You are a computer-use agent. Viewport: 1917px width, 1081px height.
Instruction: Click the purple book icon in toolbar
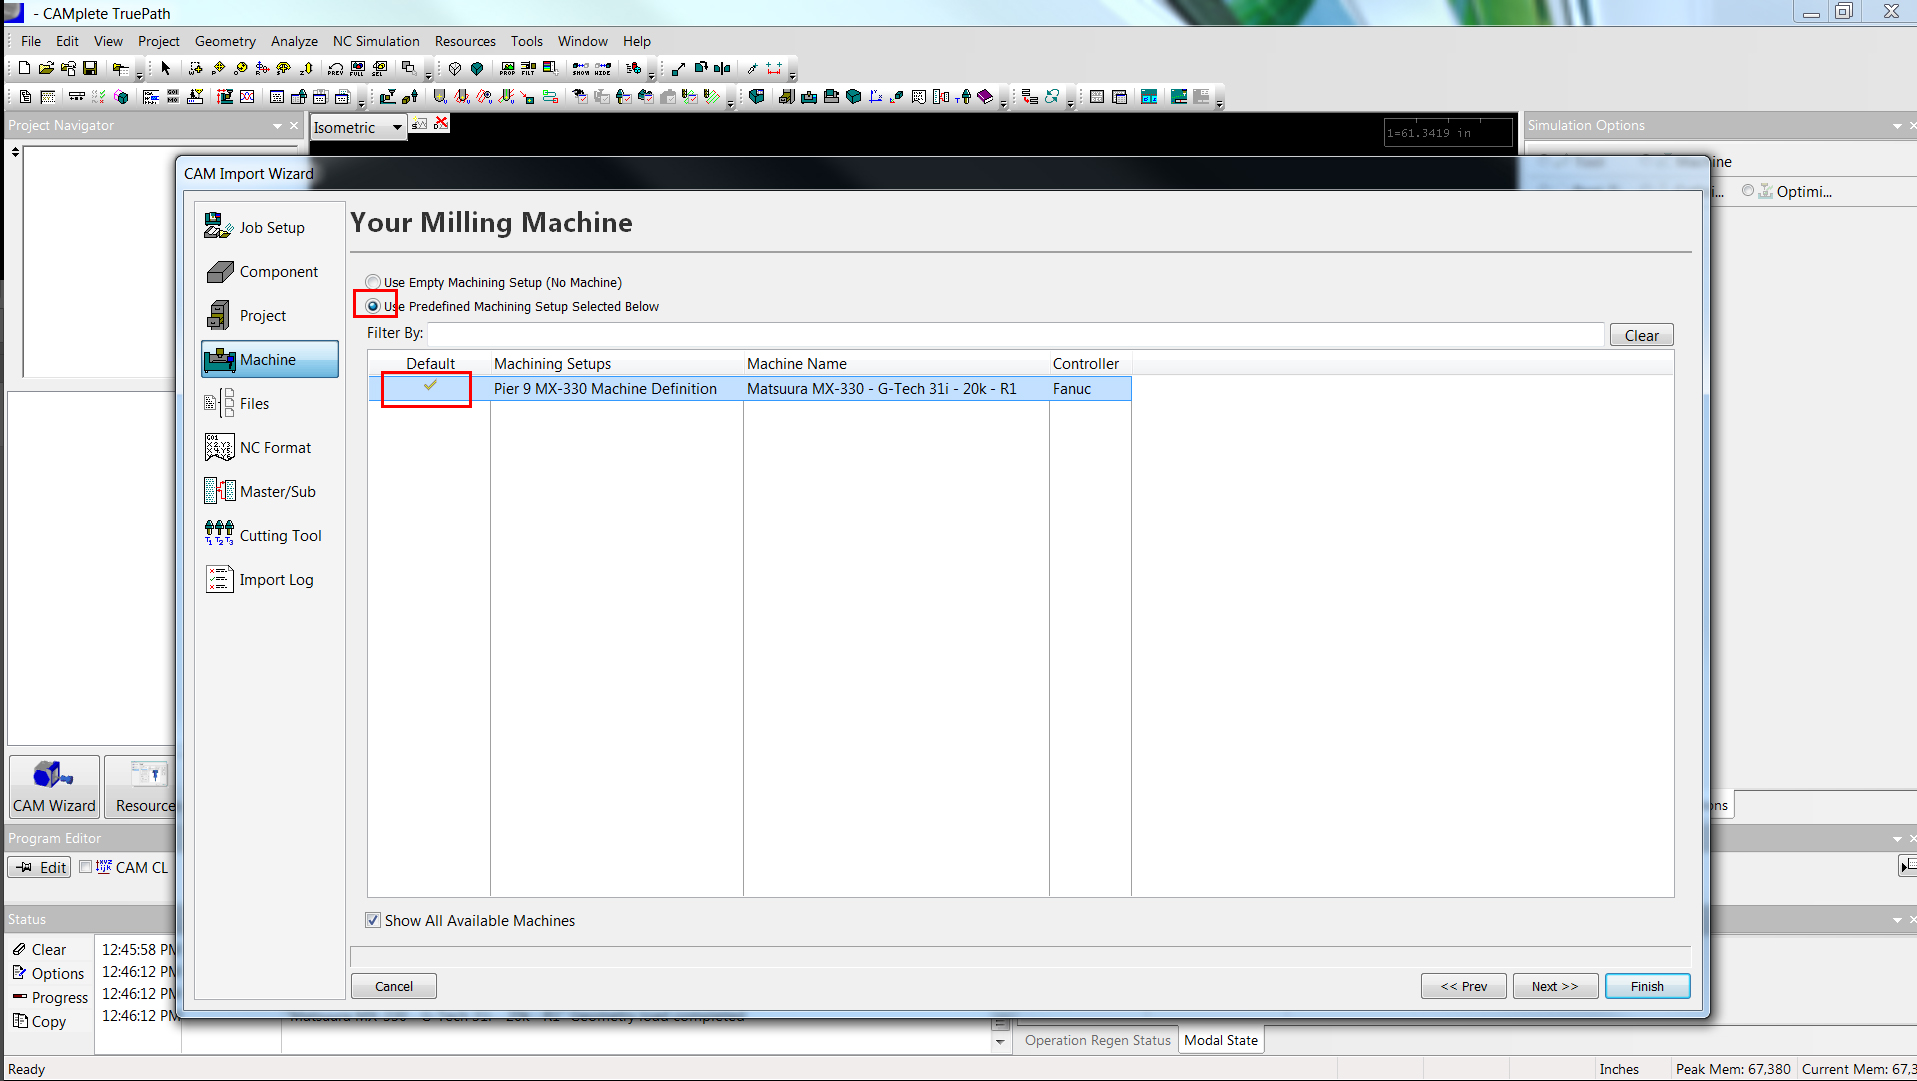[985, 97]
